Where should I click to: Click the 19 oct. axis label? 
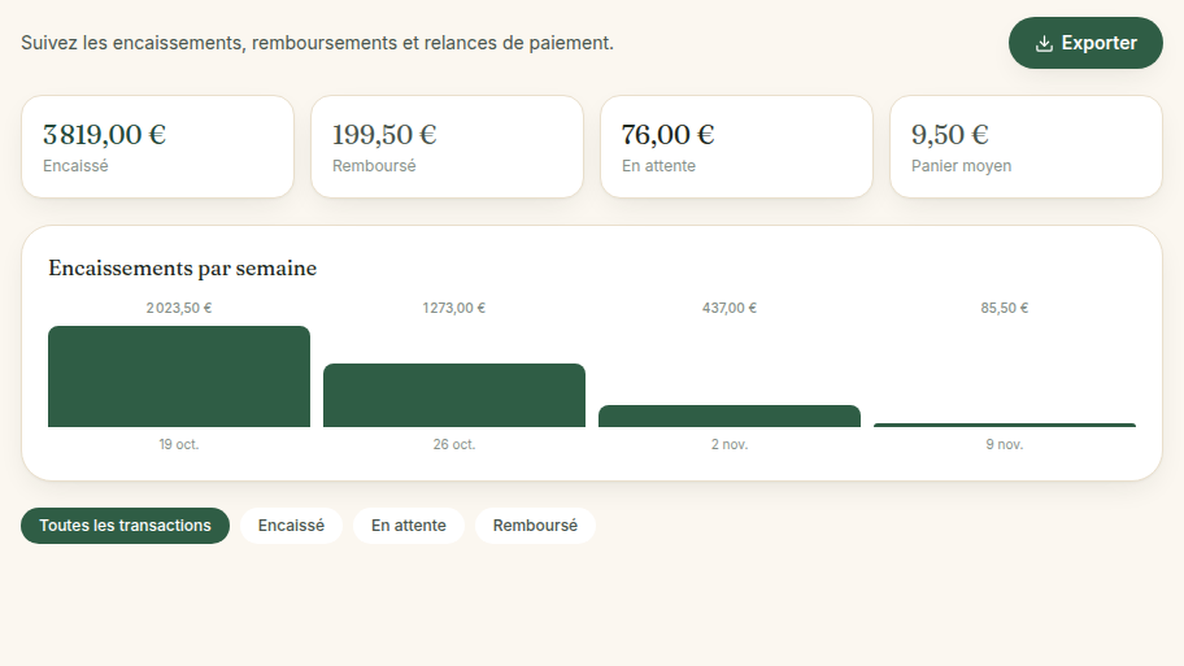[179, 445]
